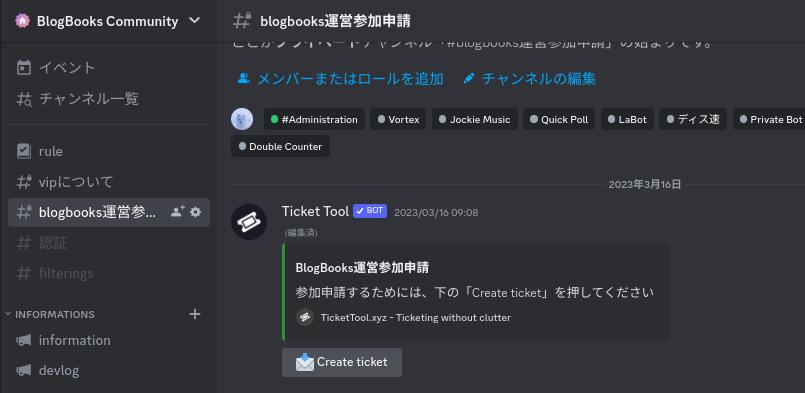Open channel settings gear for blogbooks channel
805x393 pixels.
(196, 212)
